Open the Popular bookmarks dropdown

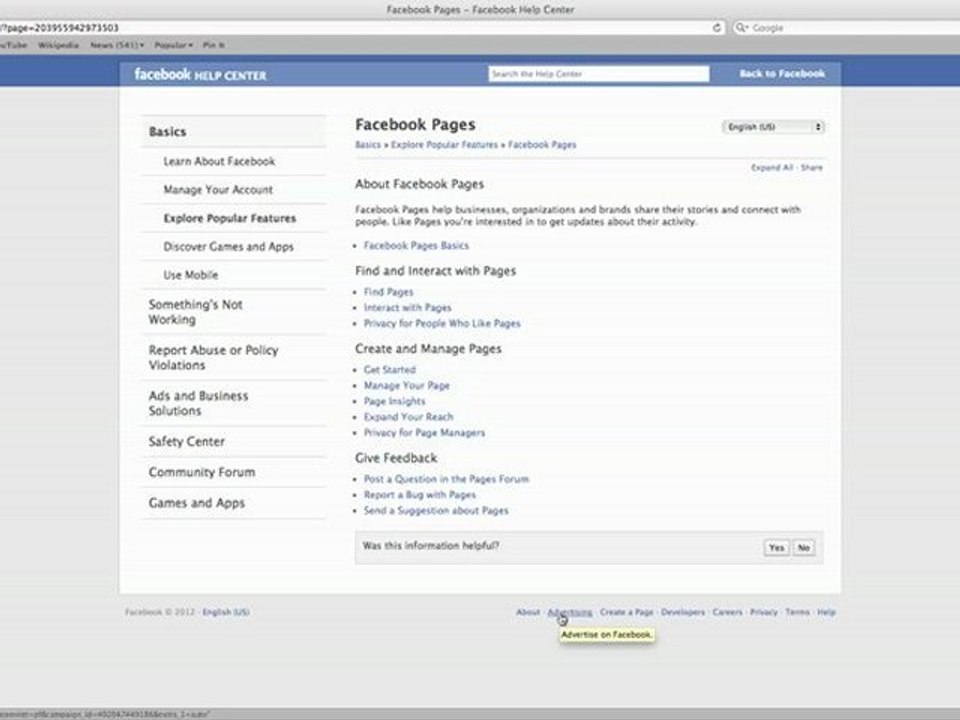[x=173, y=45]
